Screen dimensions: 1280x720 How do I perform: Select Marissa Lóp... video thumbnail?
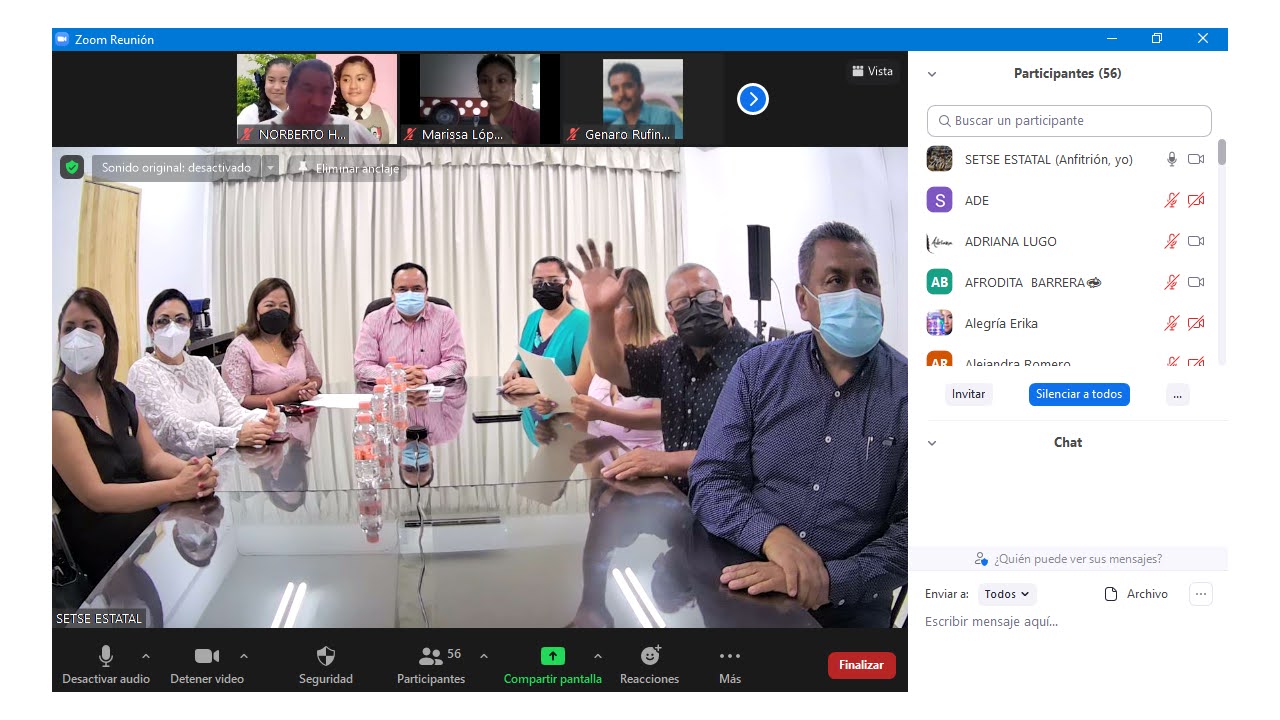[x=480, y=99]
